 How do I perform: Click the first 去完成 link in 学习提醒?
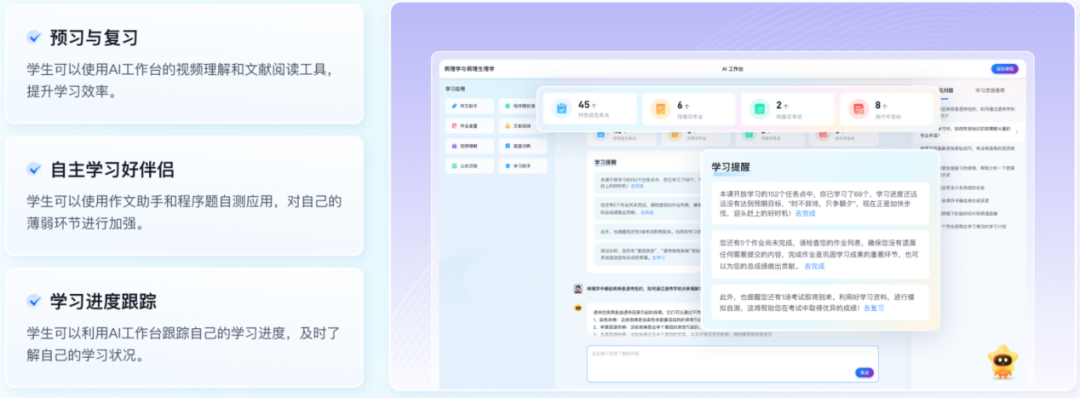[x=805, y=213]
